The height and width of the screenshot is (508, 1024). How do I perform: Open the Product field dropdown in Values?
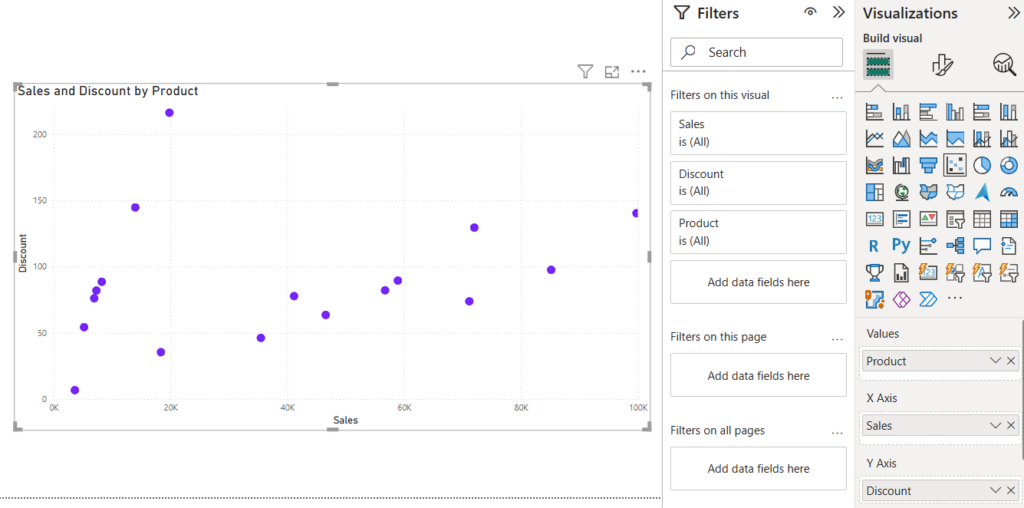(x=995, y=360)
